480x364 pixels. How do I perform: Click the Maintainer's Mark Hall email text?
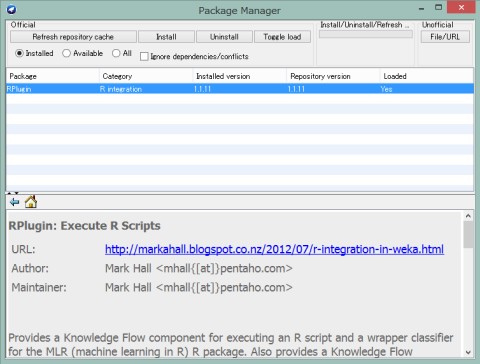[199, 287]
